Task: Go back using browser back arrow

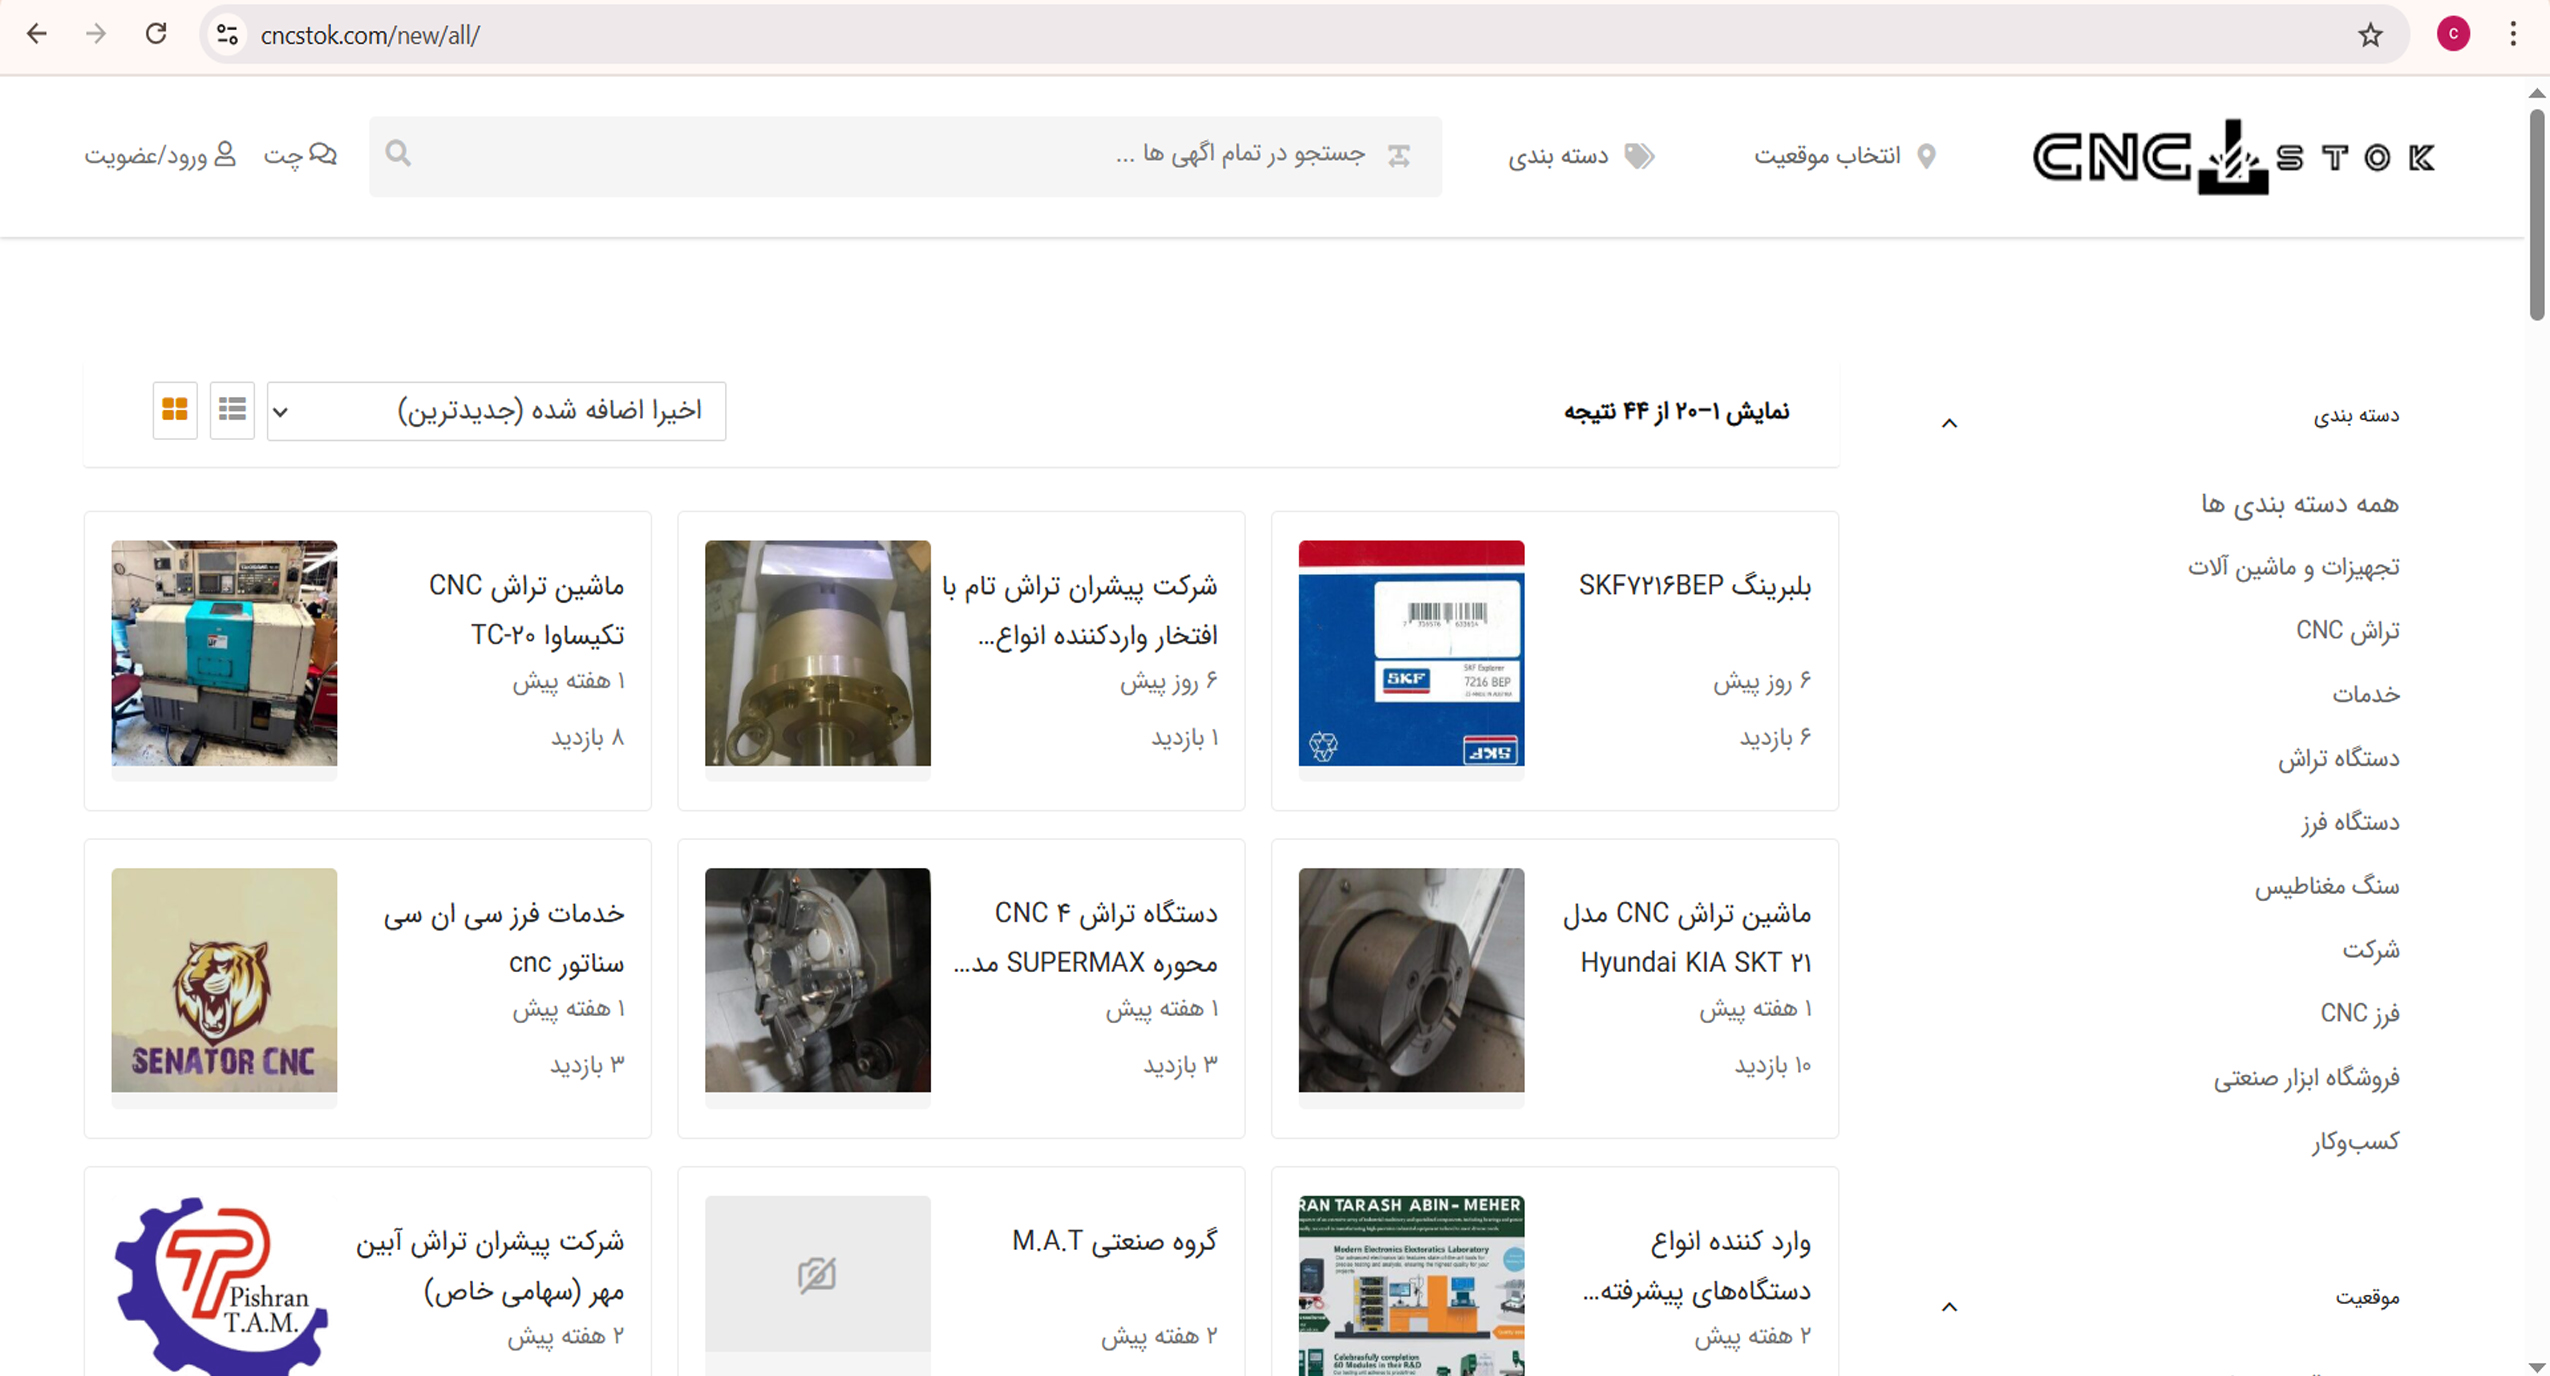Action: click(37, 34)
